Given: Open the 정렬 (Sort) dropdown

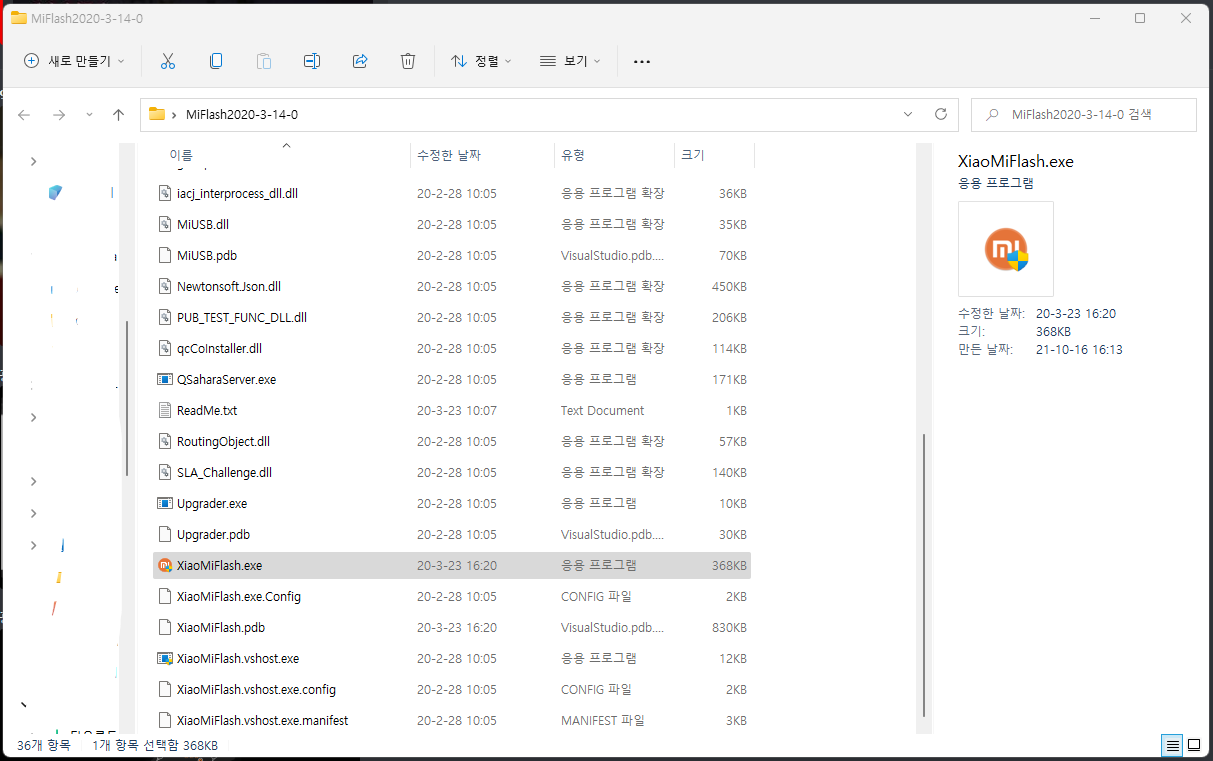Looking at the screenshot, I should (481, 61).
